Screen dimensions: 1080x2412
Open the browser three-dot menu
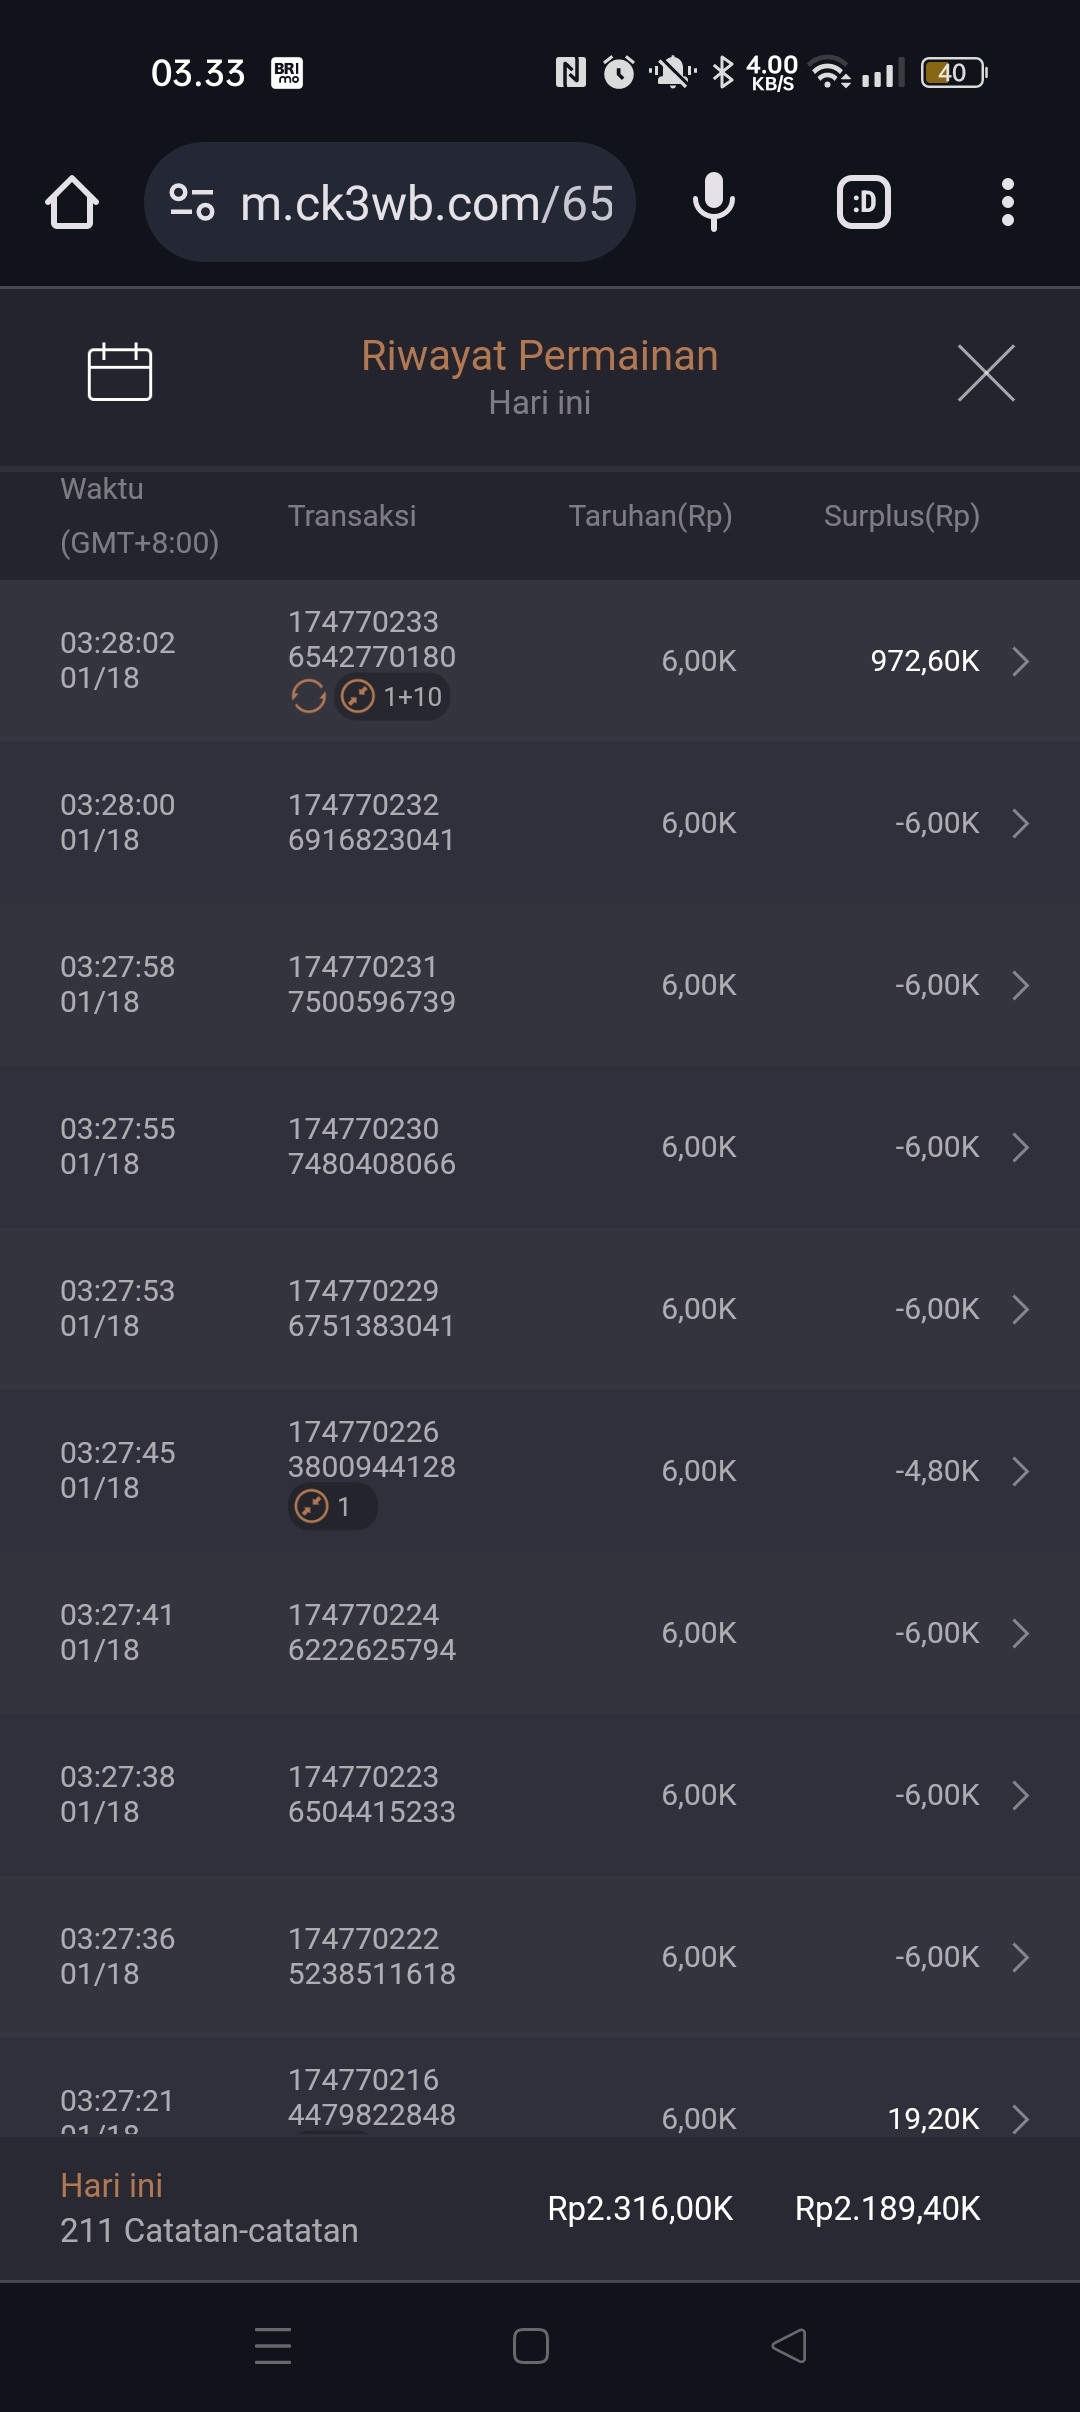1007,203
